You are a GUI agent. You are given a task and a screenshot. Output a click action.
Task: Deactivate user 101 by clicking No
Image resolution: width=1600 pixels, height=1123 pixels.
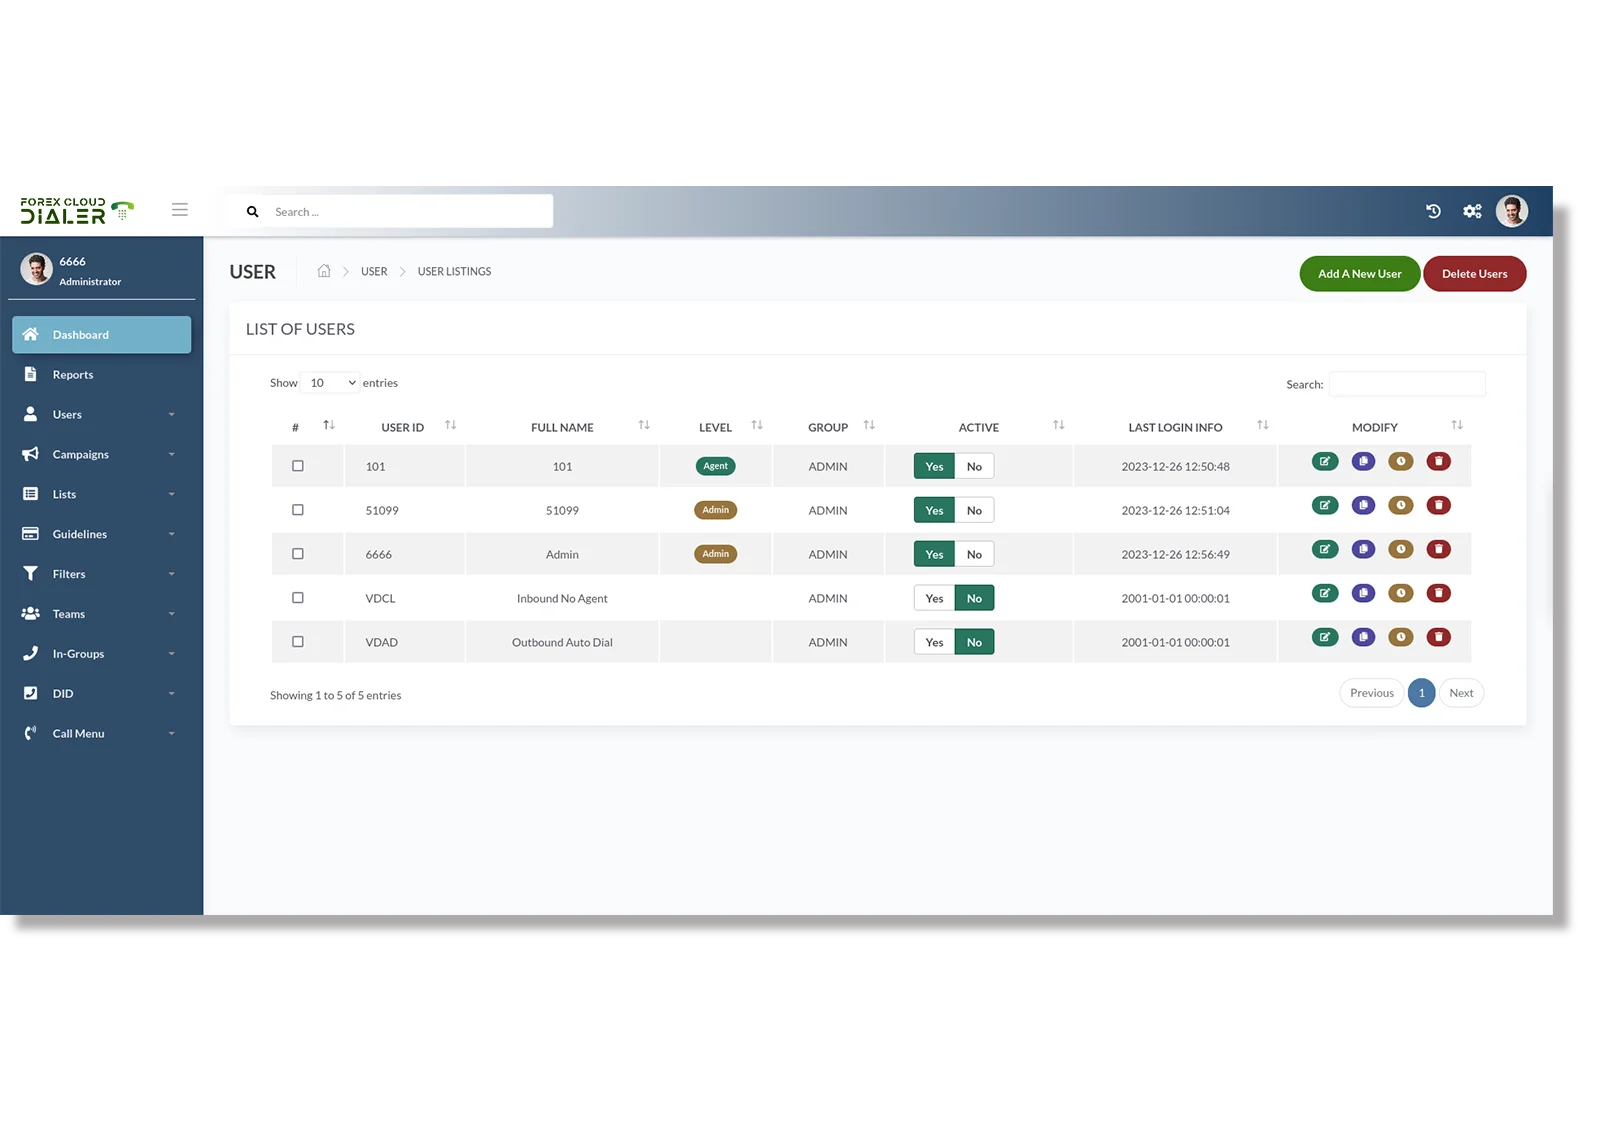pyautogui.click(x=974, y=465)
